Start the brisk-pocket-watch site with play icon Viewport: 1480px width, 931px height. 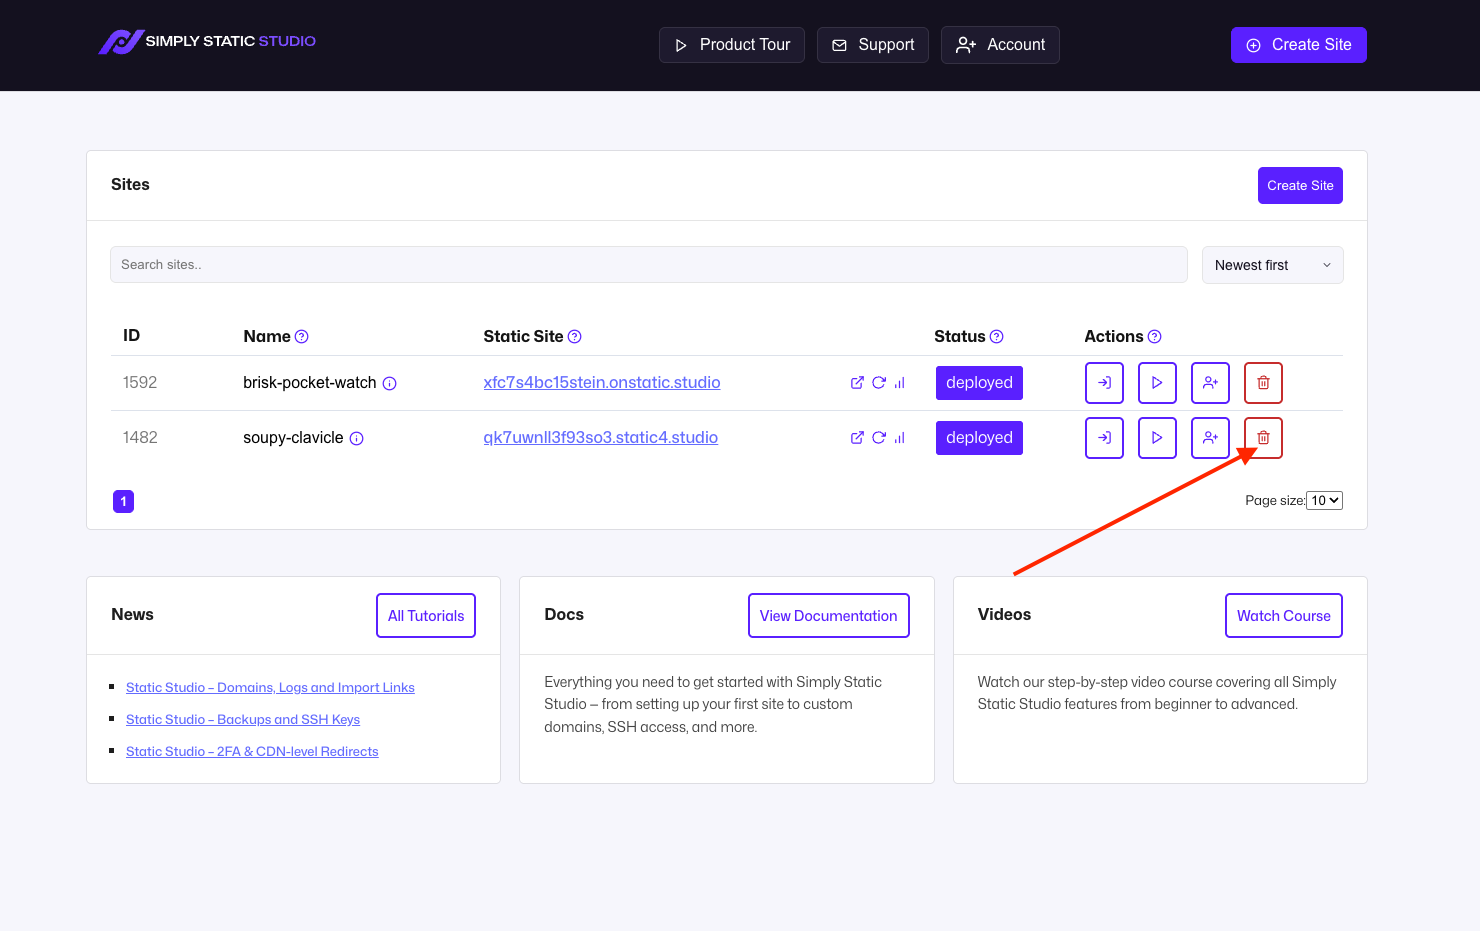click(x=1157, y=383)
